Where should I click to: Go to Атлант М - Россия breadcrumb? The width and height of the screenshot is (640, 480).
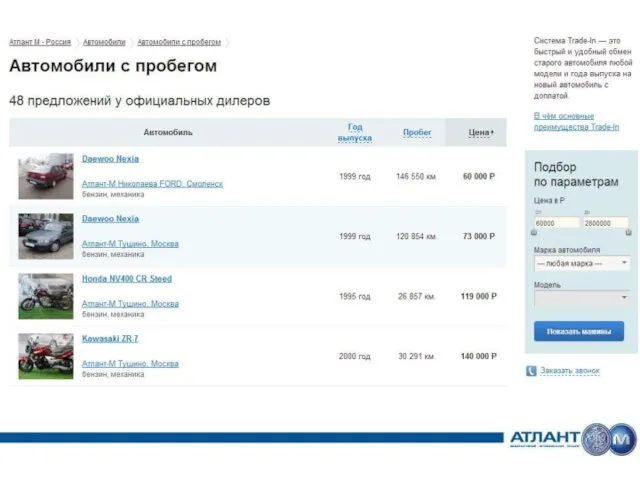click(x=40, y=42)
